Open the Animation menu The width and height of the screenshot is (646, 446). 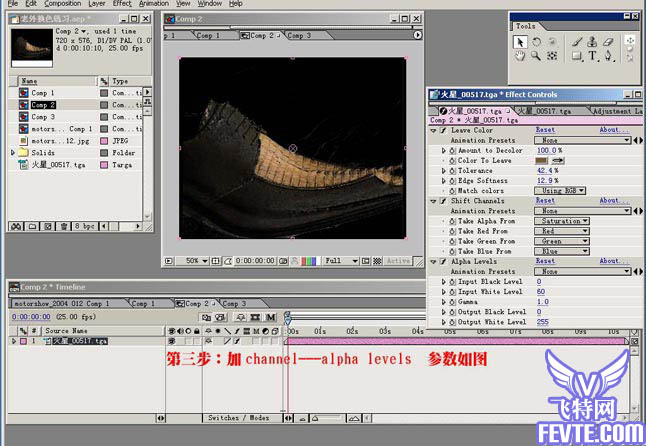154,4
